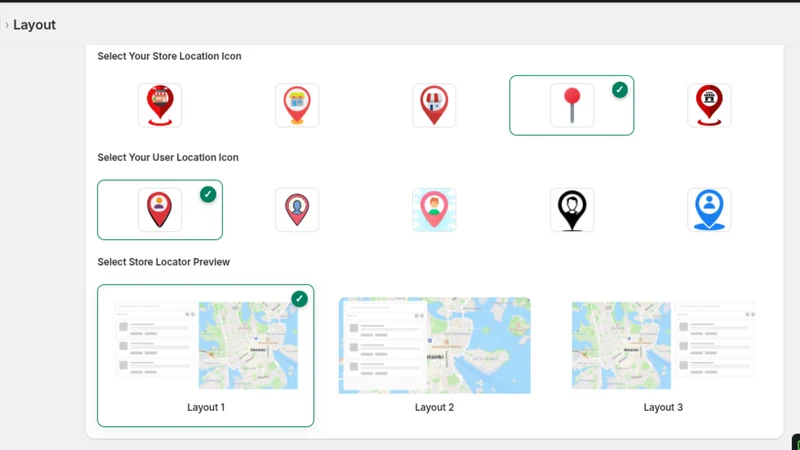Select the black user location pin
The height and width of the screenshot is (450, 800).
[x=572, y=210]
